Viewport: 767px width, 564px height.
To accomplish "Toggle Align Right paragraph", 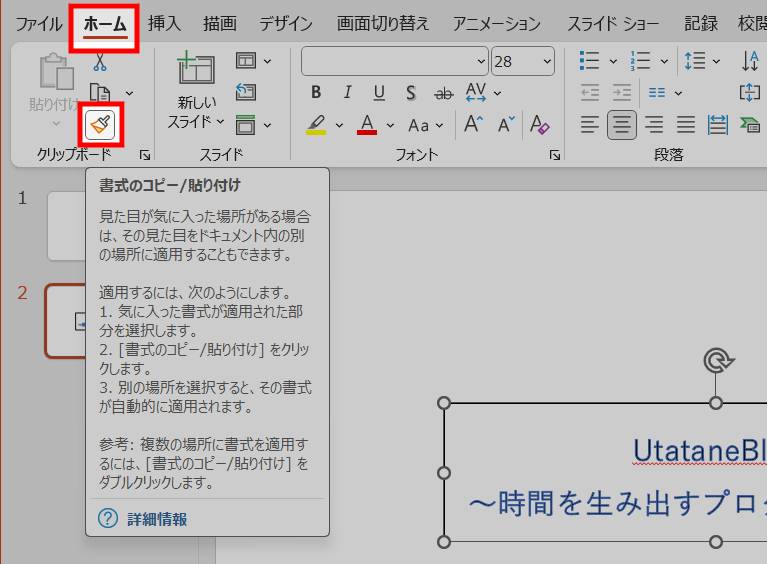I will 654,125.
